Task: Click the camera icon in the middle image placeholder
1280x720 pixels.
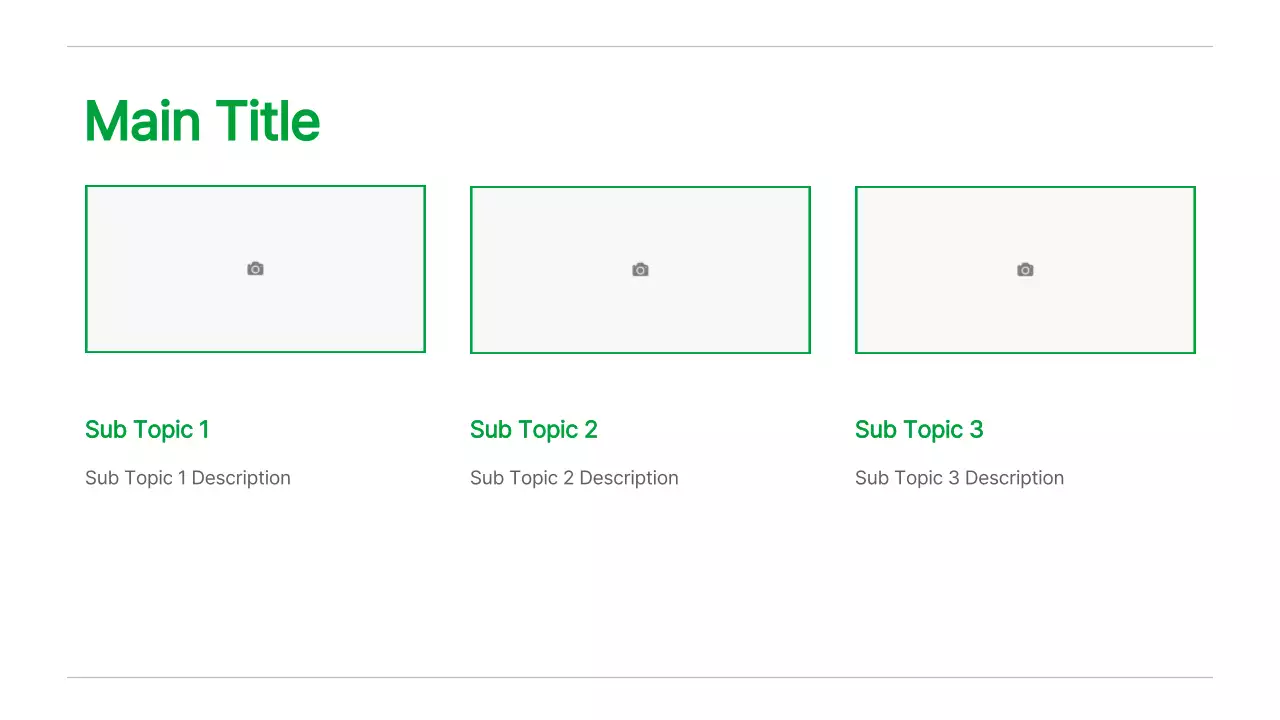Action: click(x=640, y=270)
